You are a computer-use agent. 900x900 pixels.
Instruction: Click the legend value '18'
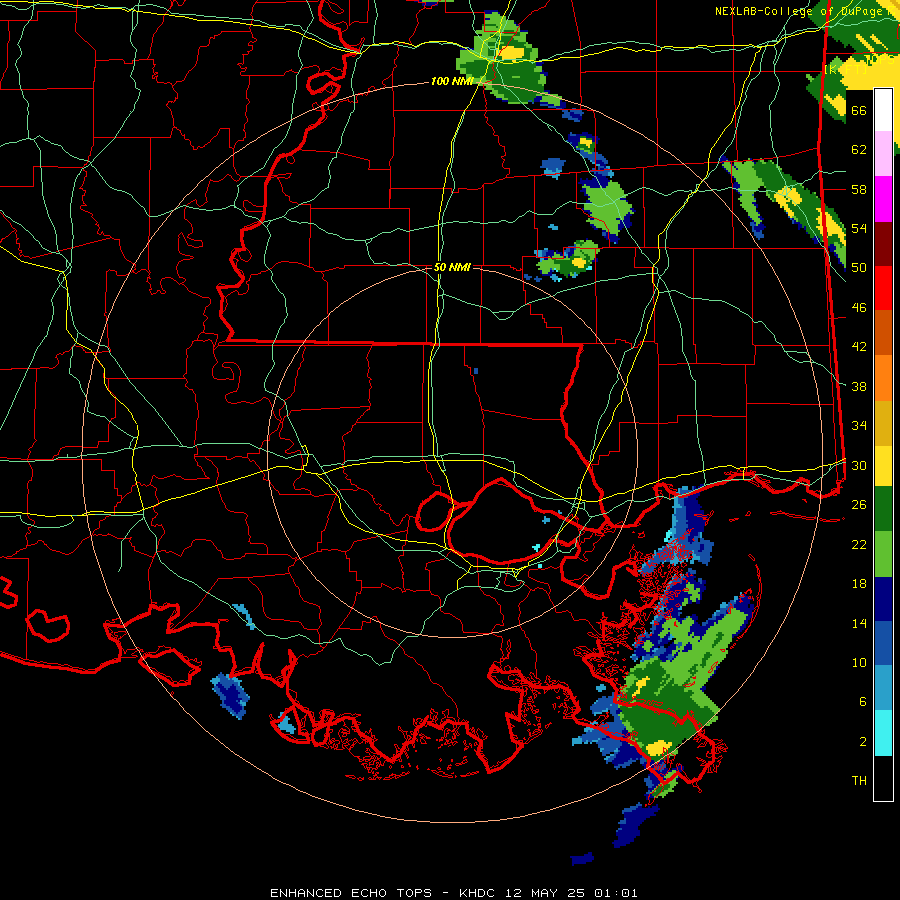[859, 584]
